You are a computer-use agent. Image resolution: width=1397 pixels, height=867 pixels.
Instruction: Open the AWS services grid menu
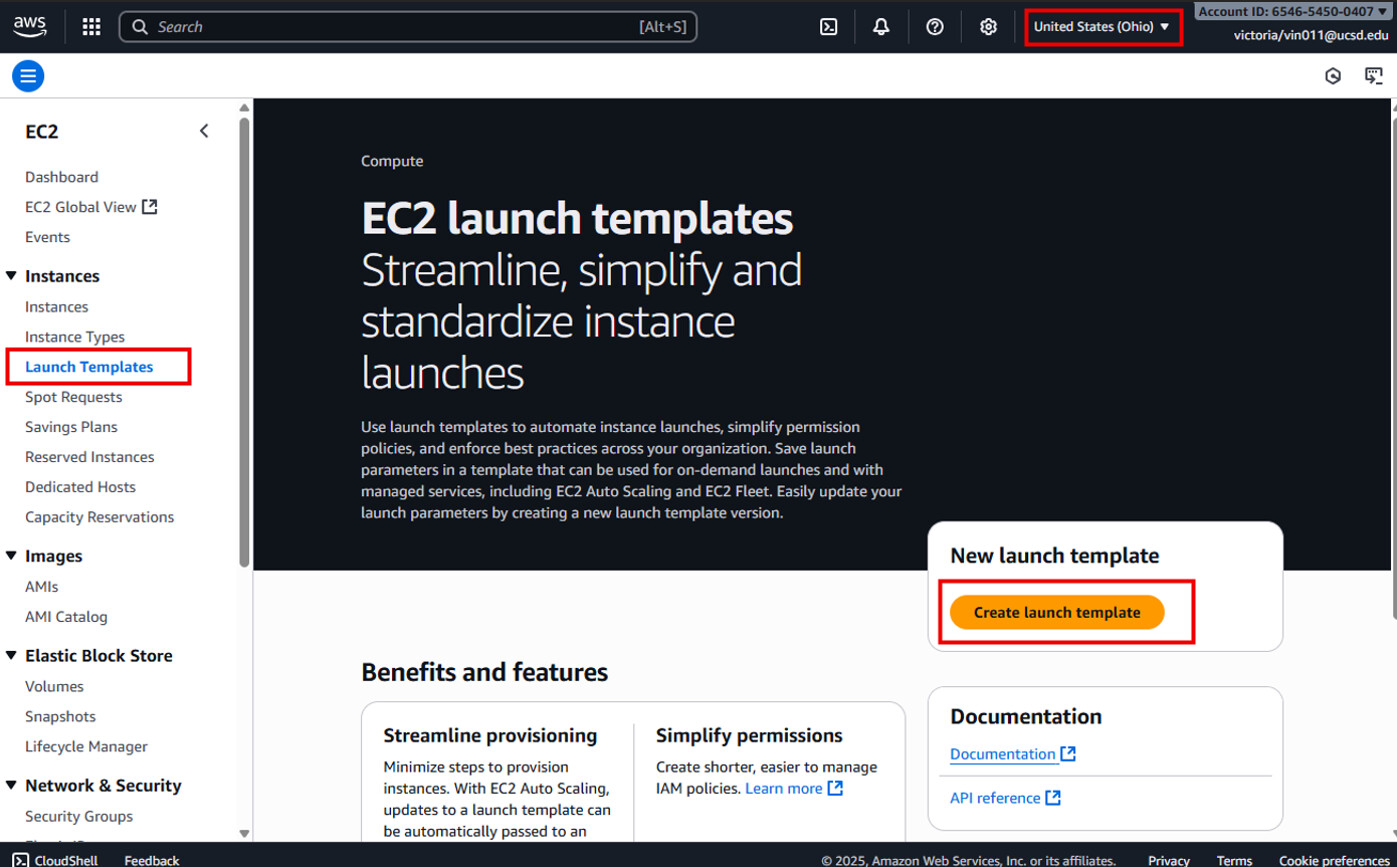pyautogui.click(x=91, y=27)
